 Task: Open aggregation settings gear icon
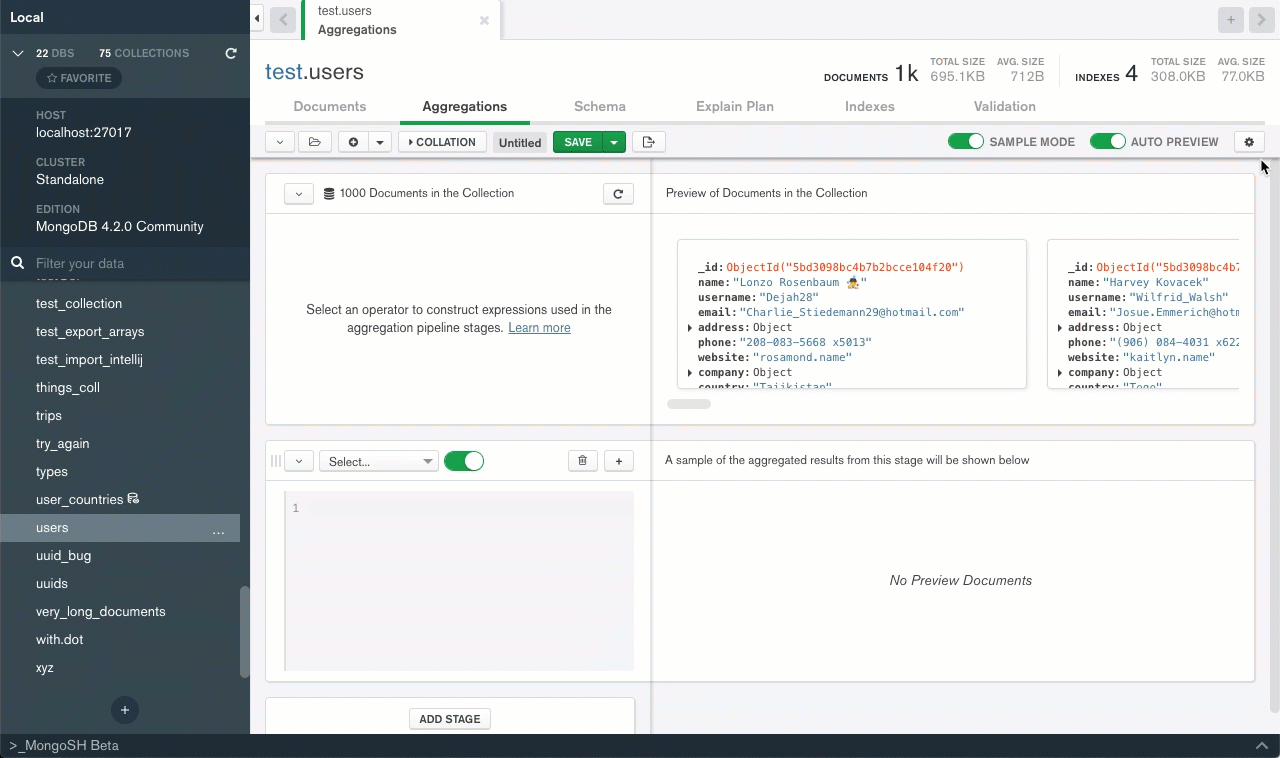1249,142
